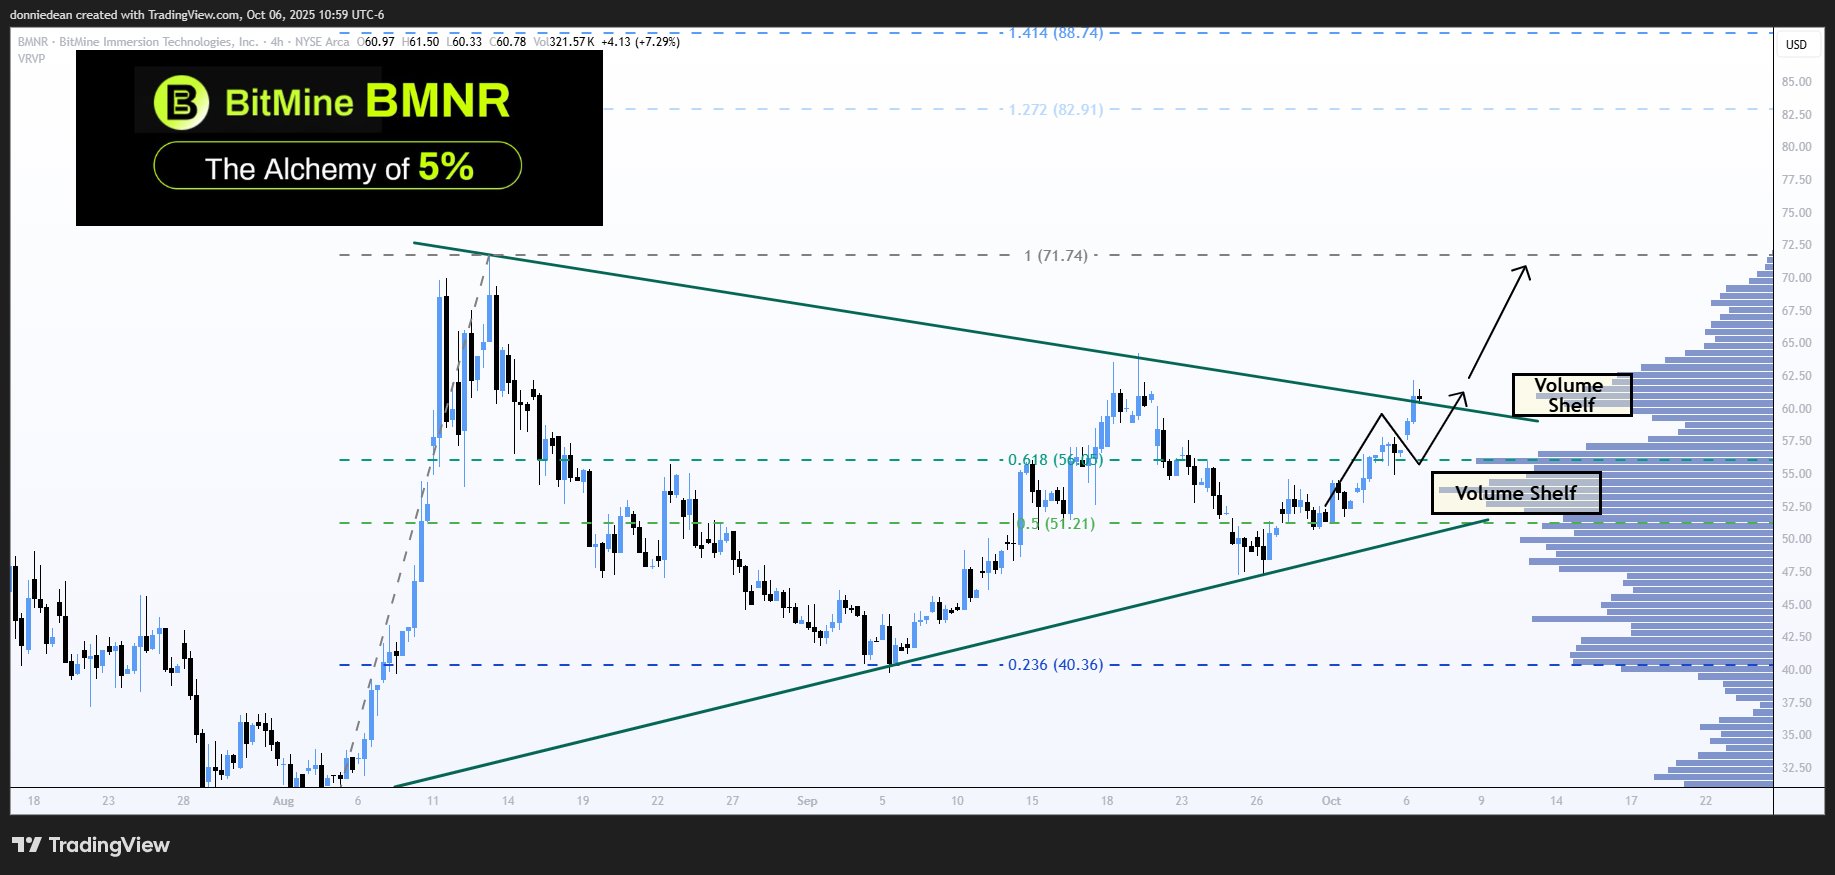Click the 70.00 price axis label
Viewport: 1835px width, 875px height.
tap(1797, 278)
